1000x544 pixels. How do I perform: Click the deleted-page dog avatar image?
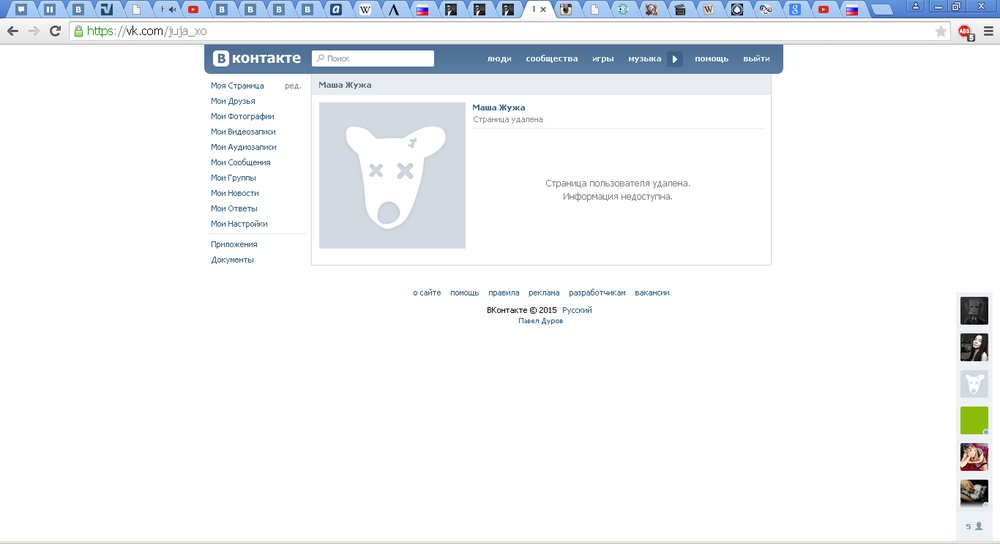[x=392, y=175]
